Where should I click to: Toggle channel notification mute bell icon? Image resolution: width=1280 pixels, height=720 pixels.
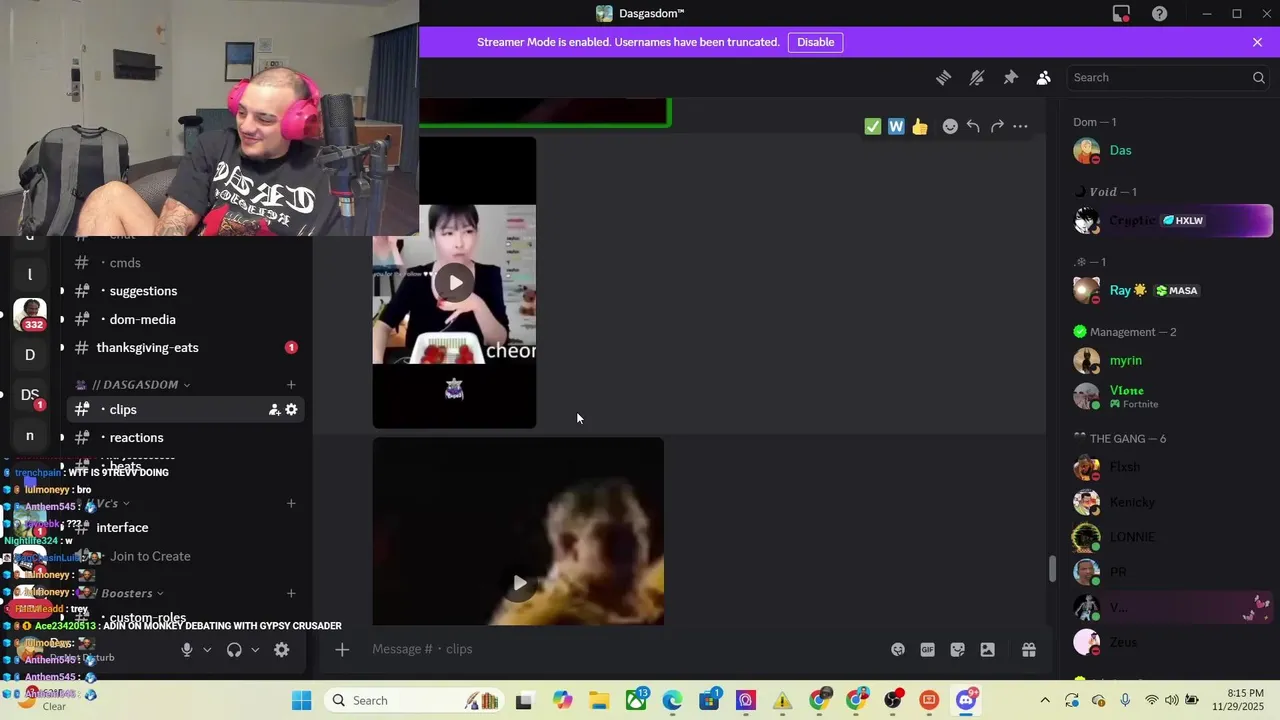coord(977,77)
